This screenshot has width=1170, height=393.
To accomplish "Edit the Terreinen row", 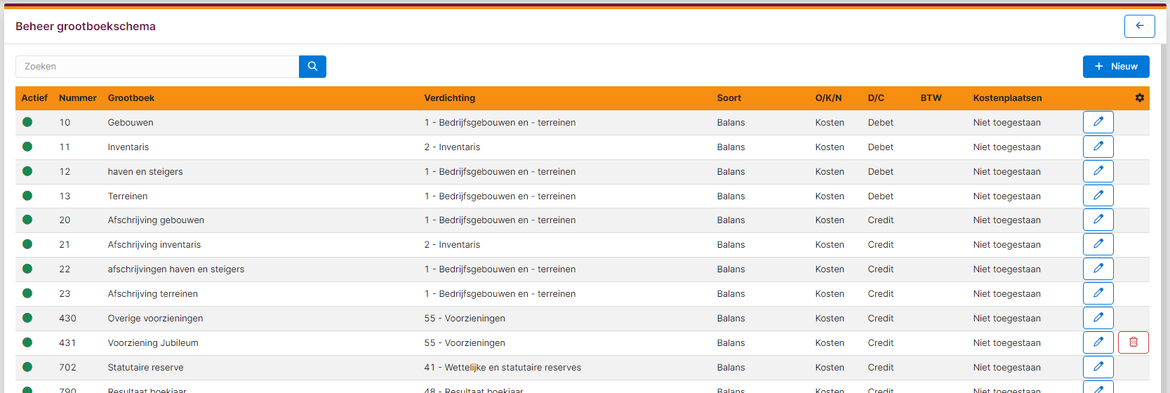I will click(1098, 195).
